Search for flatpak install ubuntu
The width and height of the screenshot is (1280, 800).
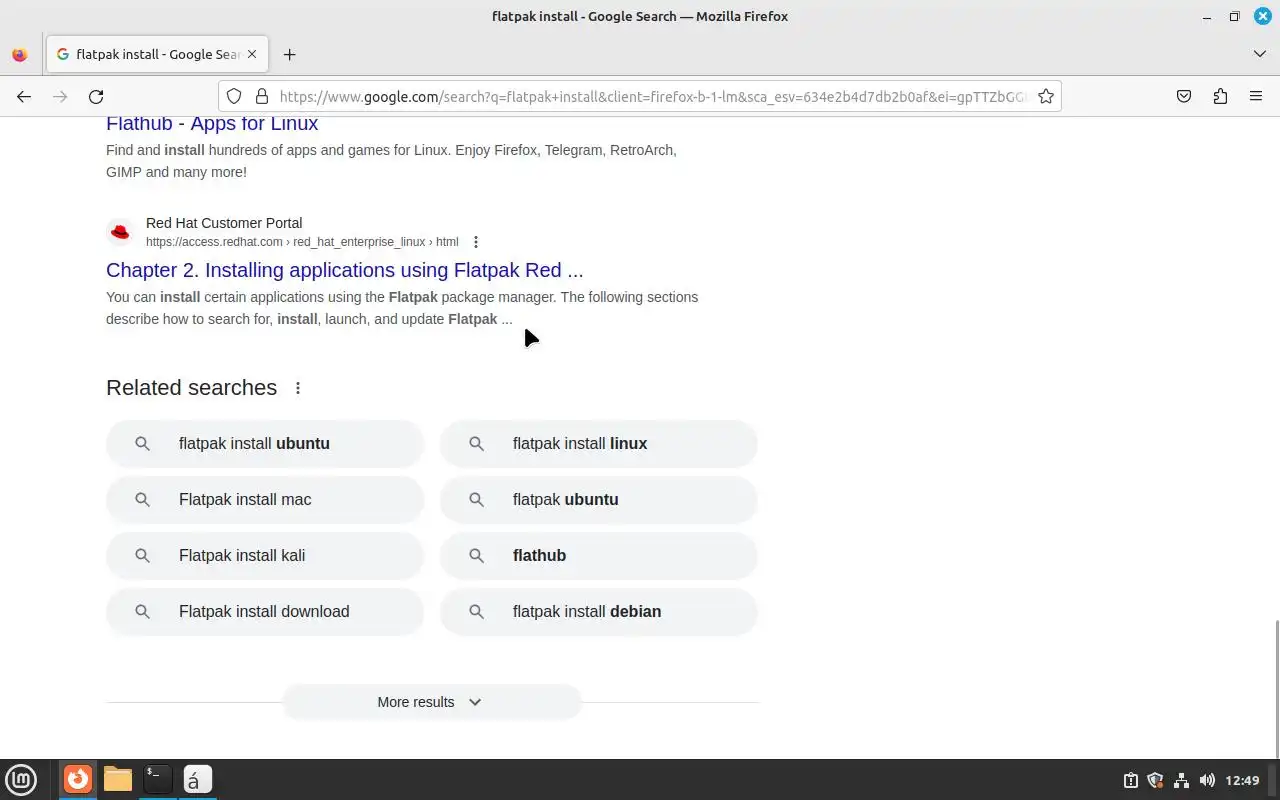point(265,443)
